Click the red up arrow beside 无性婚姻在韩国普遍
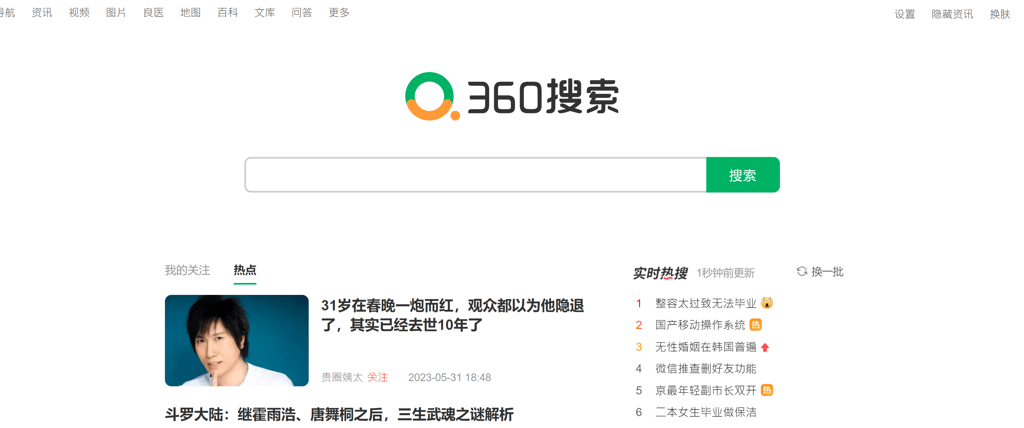Viewport: 1024px width, 428px height. pos(765,347)
